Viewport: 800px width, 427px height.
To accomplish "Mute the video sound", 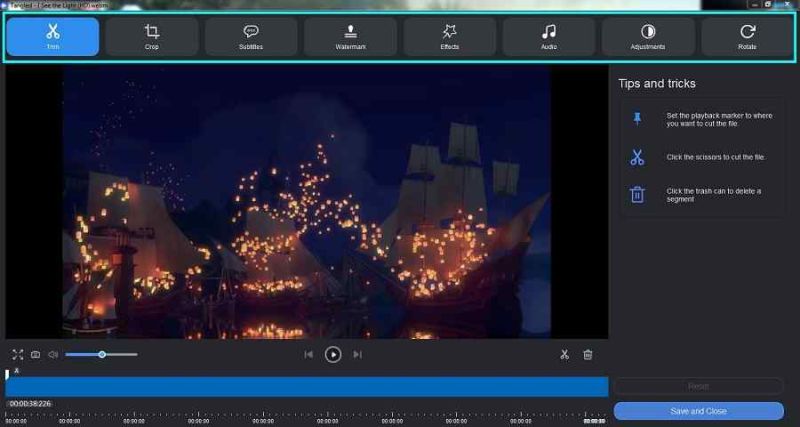I will coord(53,354).
